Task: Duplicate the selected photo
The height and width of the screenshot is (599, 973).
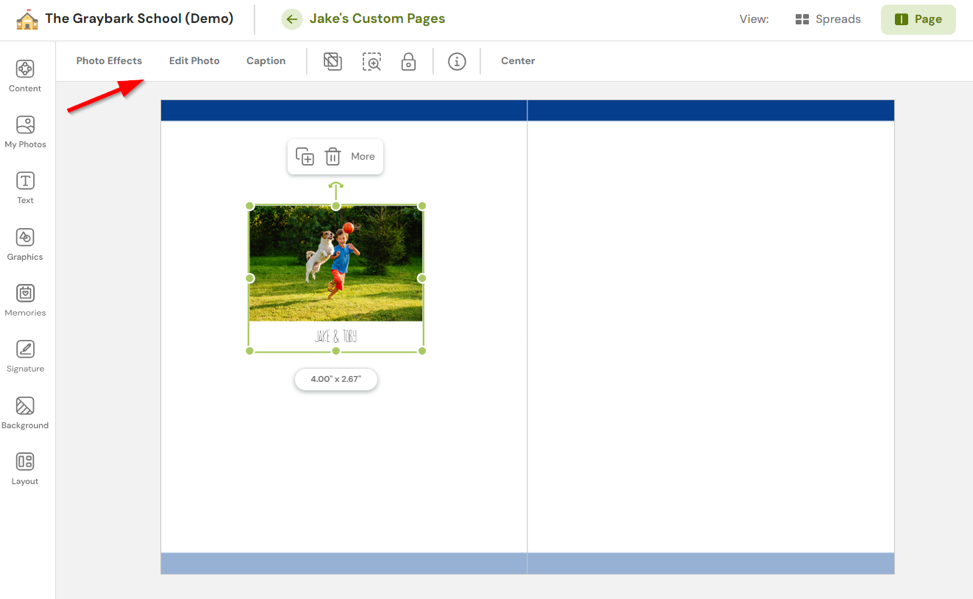Action: coord(305,156)
